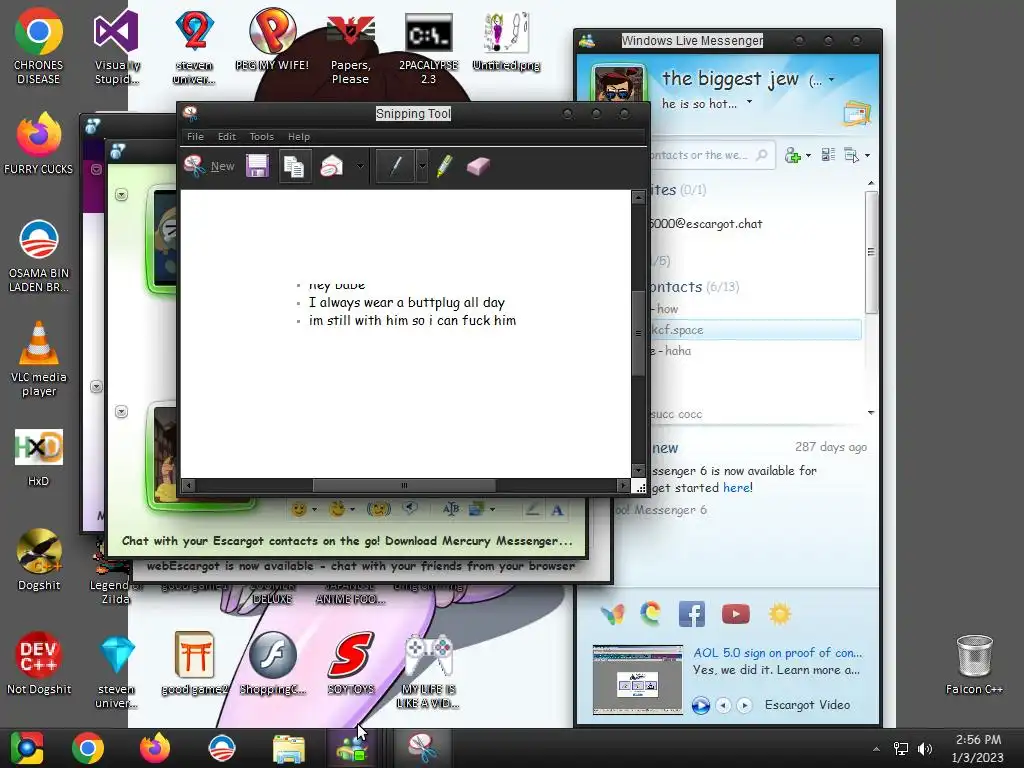The height and width of the screenshot is (768, 1024).
Task: Open the Tools menu in Snipping Tool
Action: pos(261,136)
